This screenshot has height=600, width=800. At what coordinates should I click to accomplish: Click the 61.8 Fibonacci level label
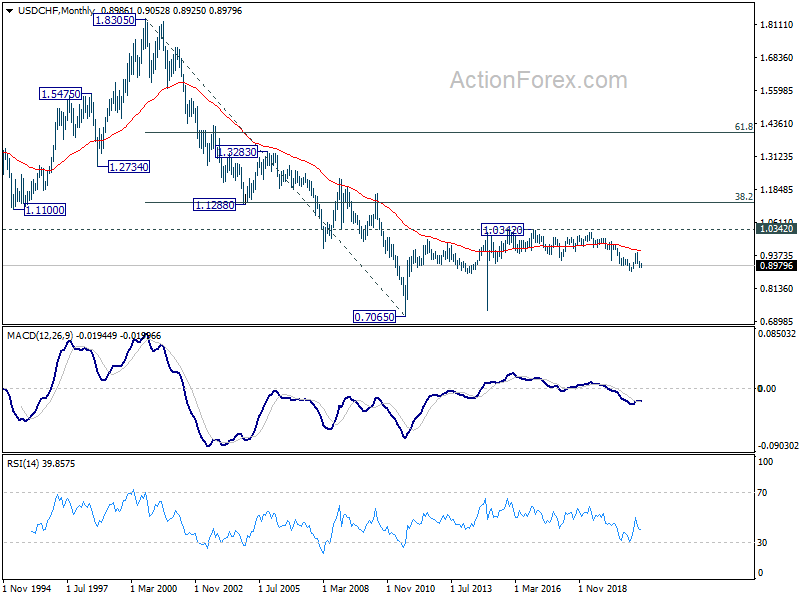pyautogui.click(x=742, y=127)
